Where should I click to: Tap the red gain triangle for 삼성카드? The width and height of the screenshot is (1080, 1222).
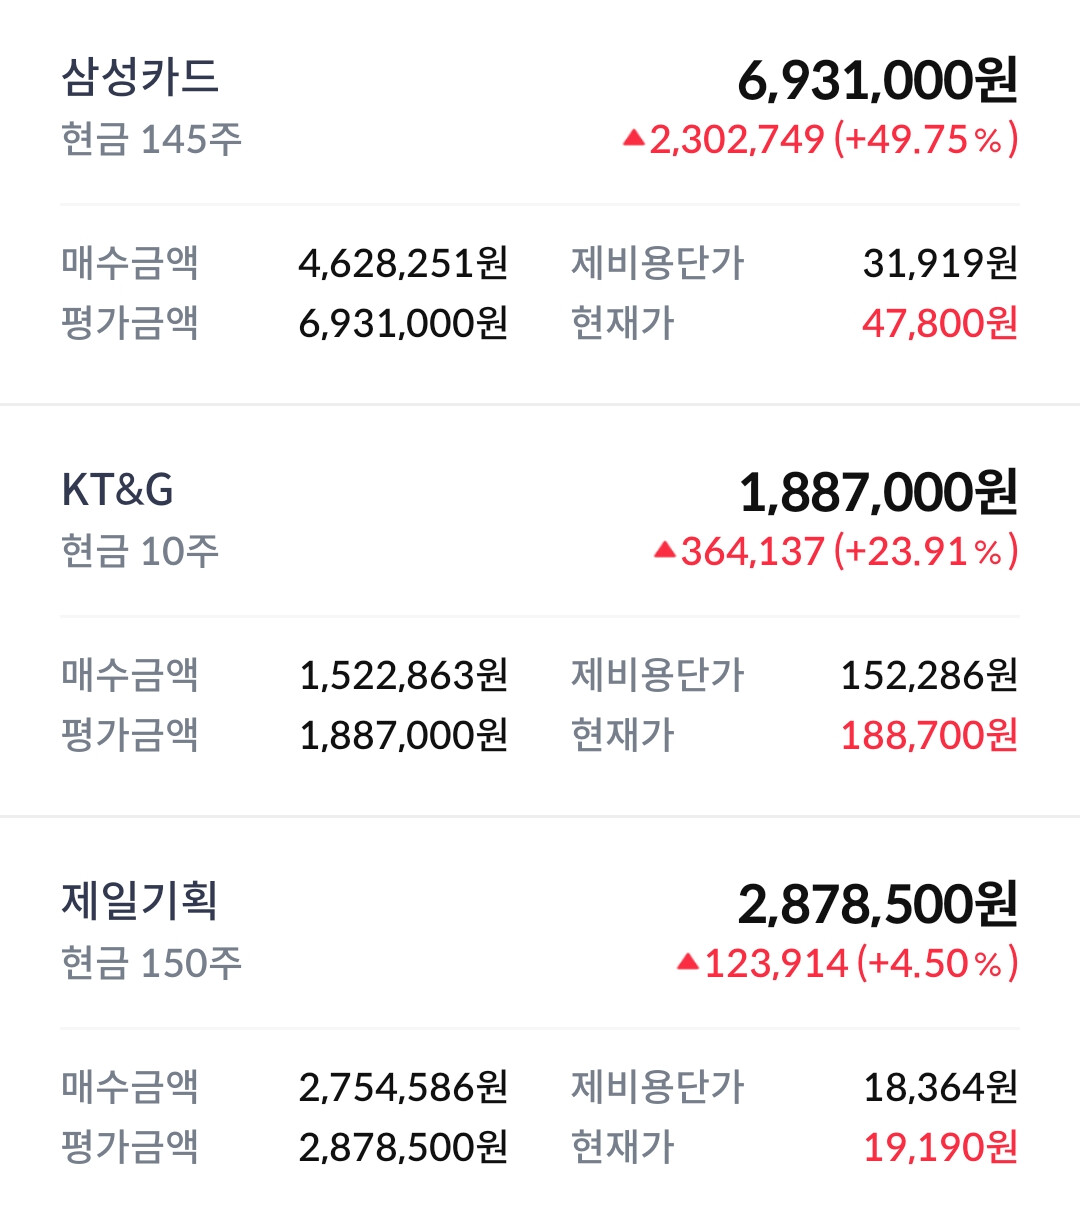click(x=633, y=138)
